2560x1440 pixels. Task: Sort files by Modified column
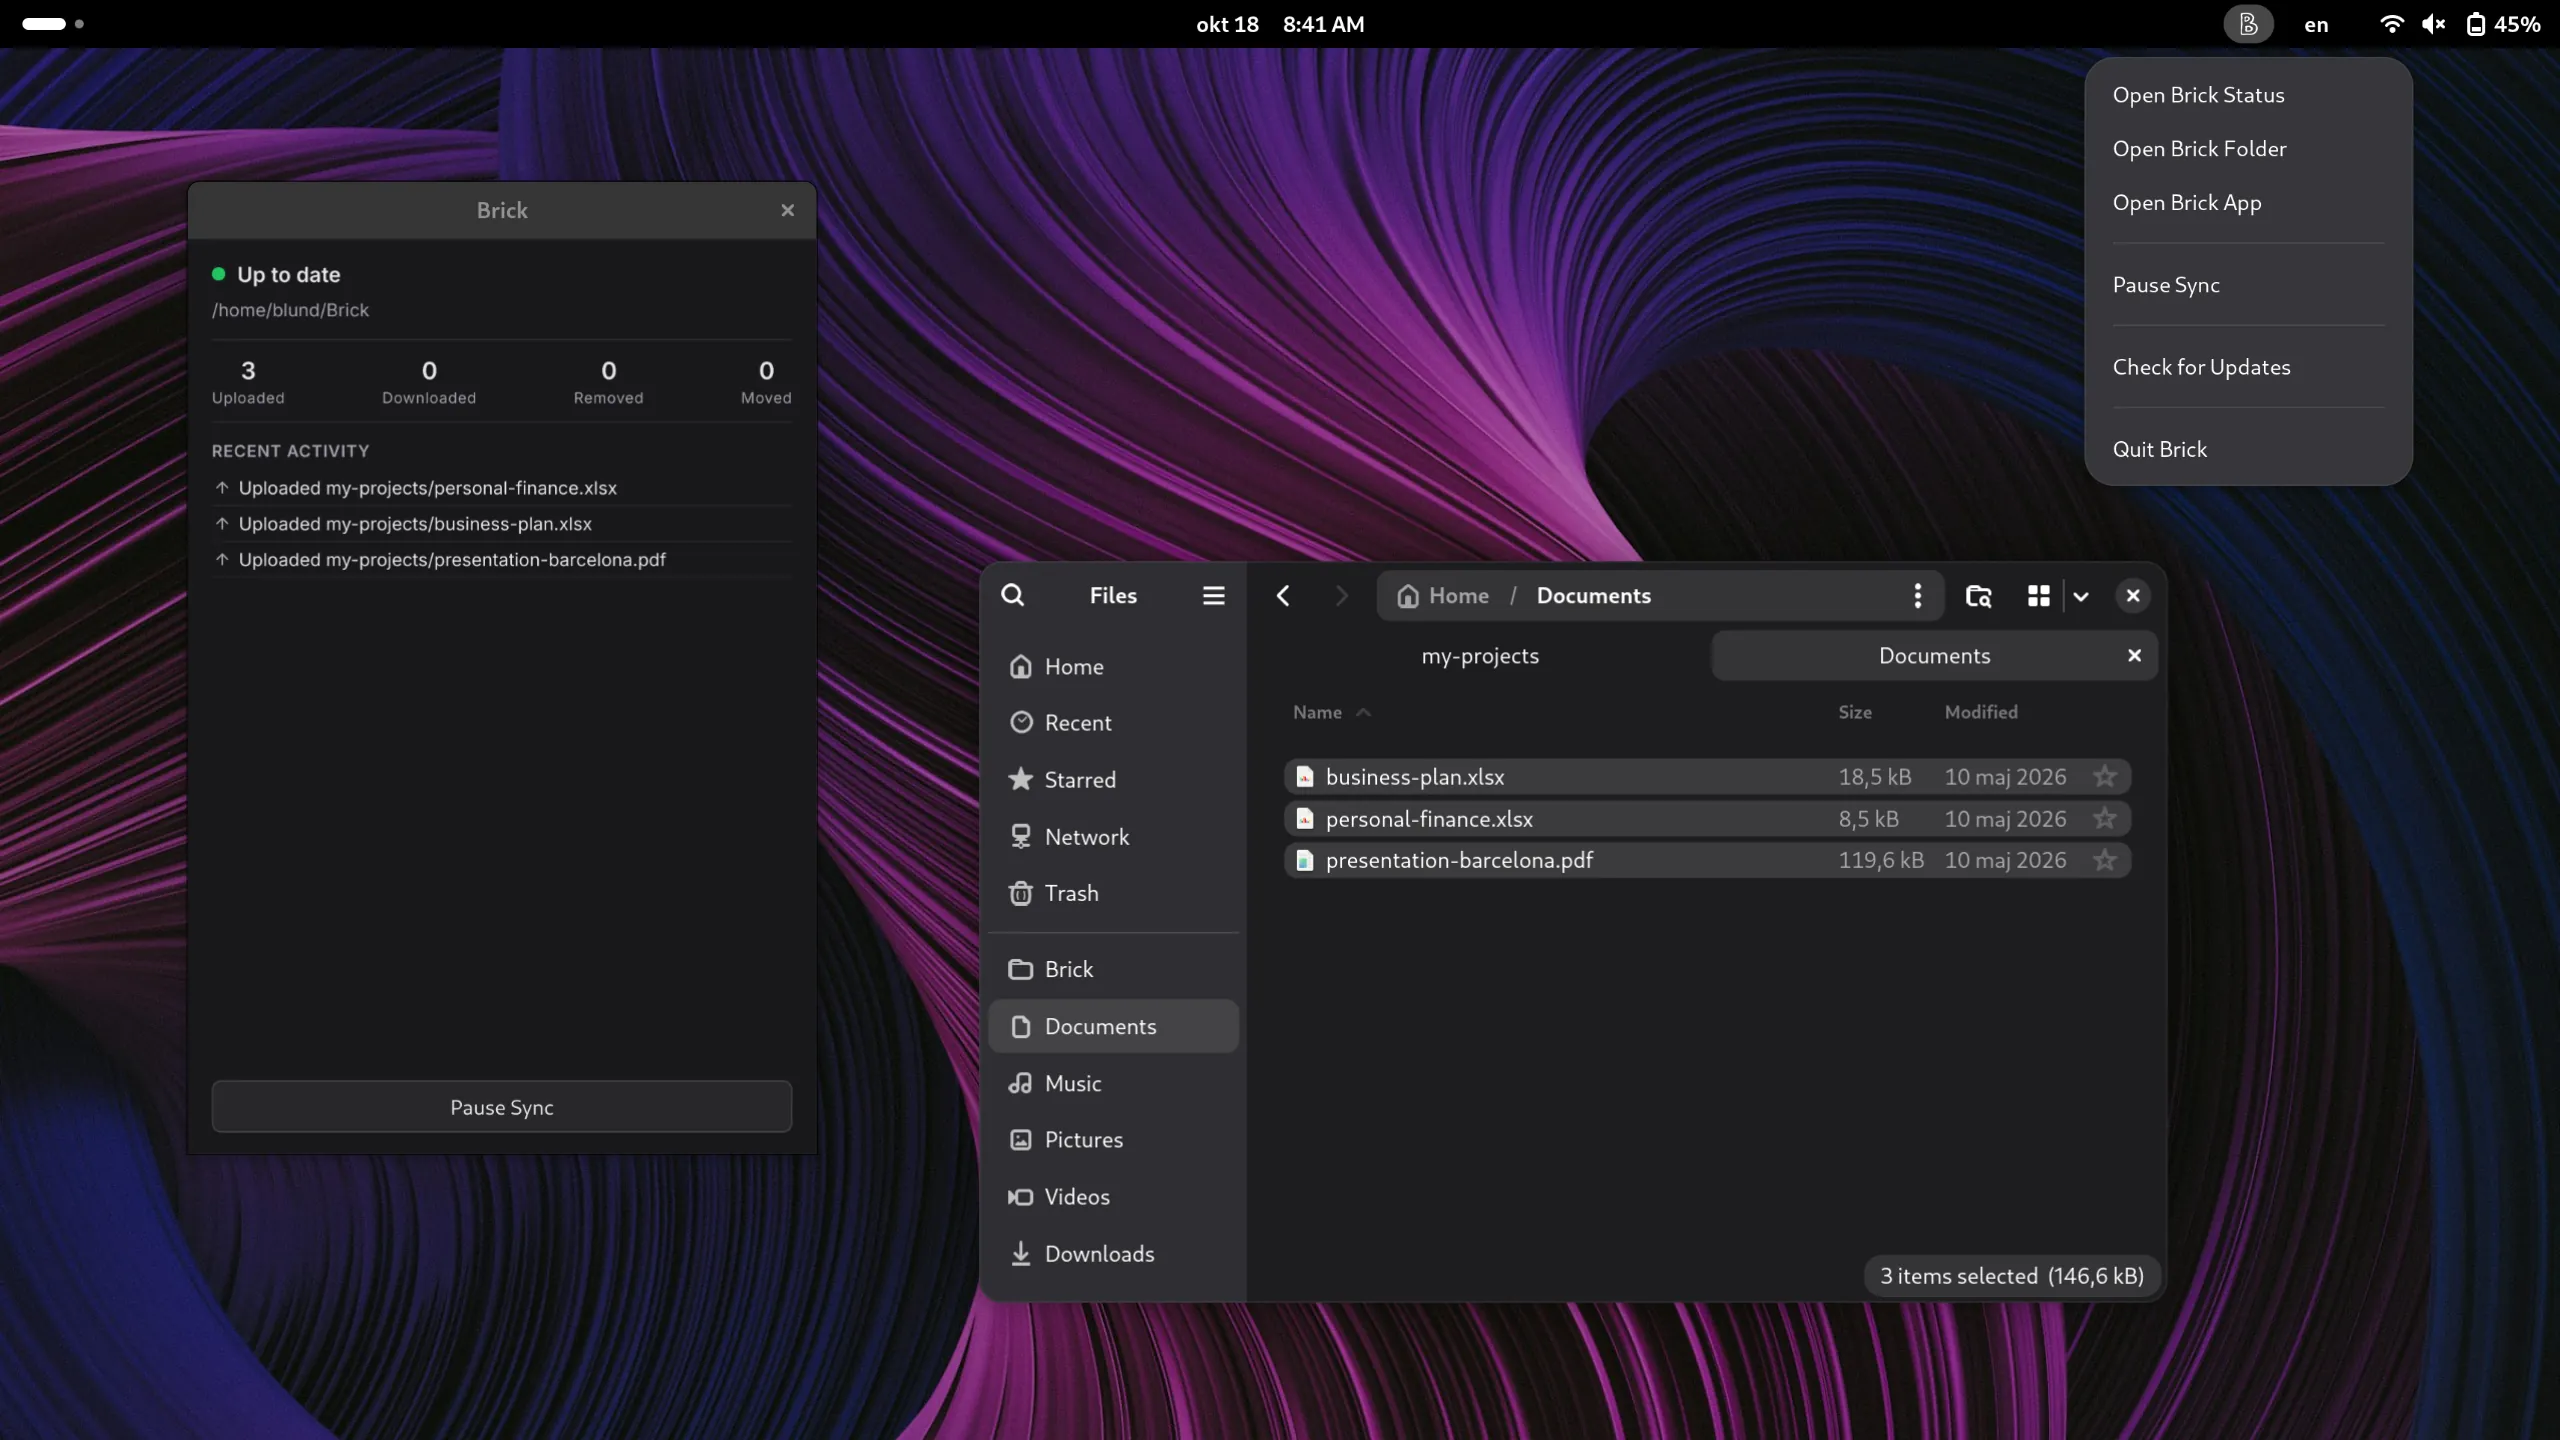[x=1980, y=712]
